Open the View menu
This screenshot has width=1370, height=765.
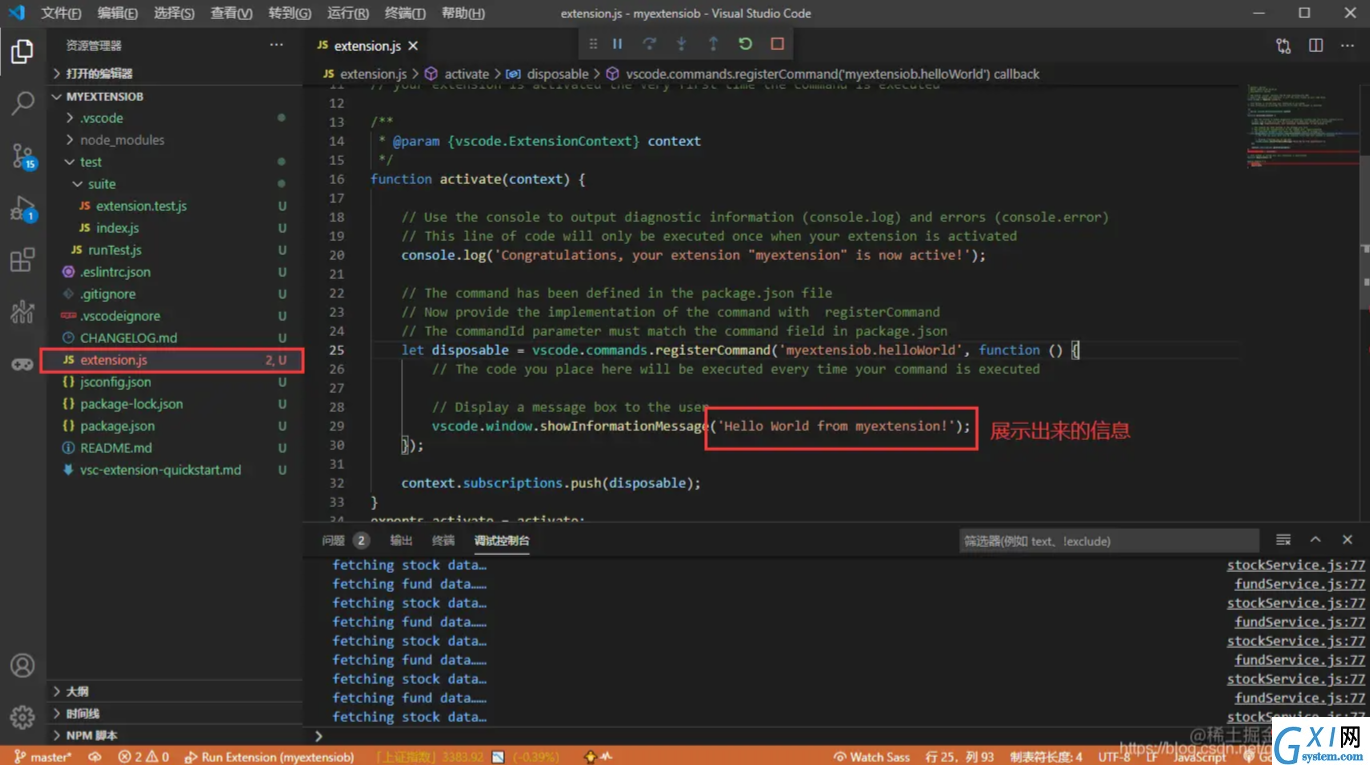(x=231, y=13)
